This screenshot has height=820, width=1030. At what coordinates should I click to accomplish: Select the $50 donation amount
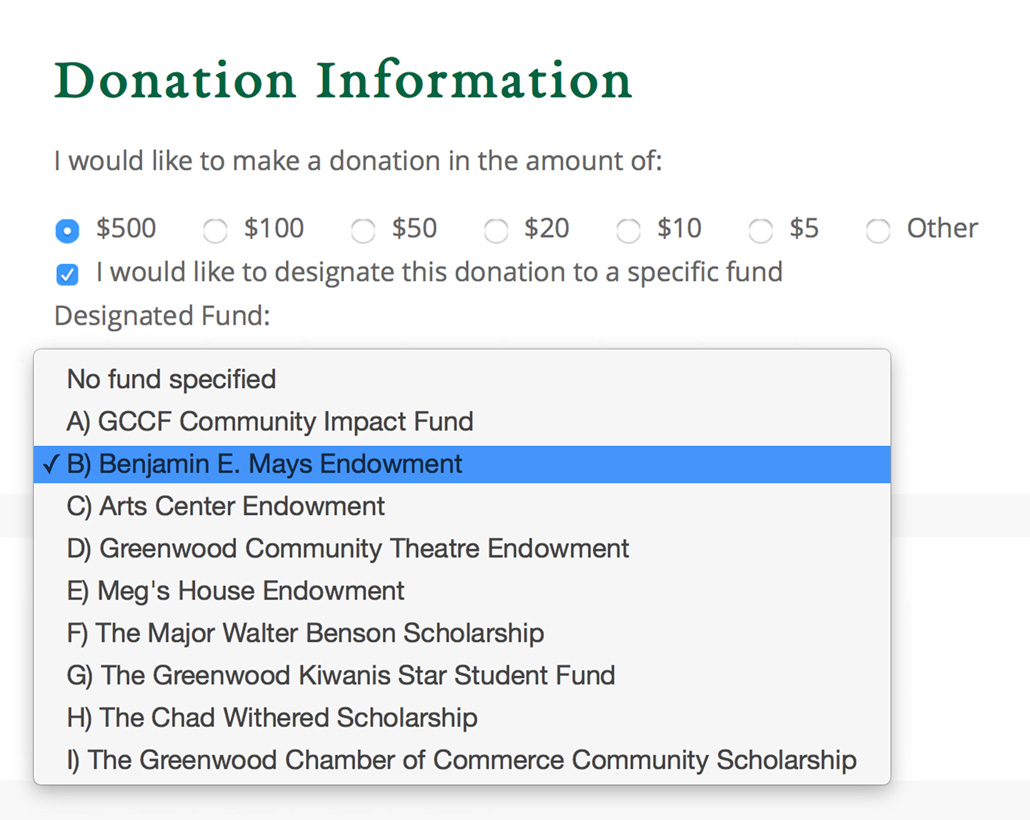pyautogui.click(x=363, y=231)
